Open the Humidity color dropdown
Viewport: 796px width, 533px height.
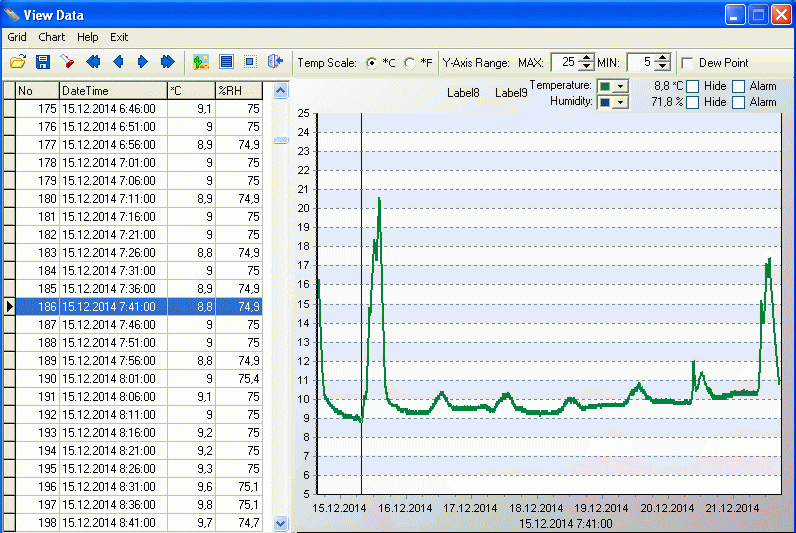620,102
